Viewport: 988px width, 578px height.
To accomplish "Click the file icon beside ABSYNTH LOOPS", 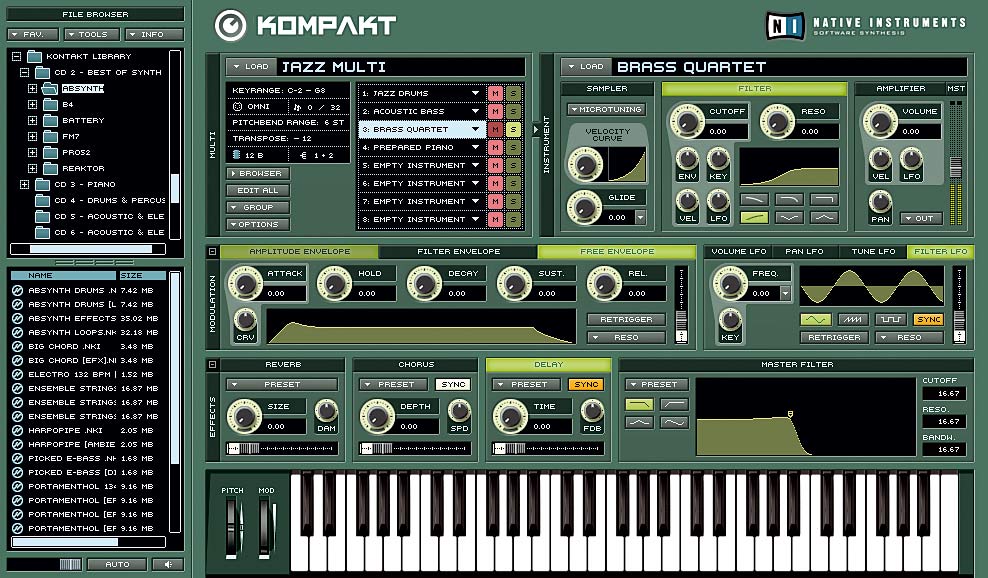I will (x=18, y=332).
